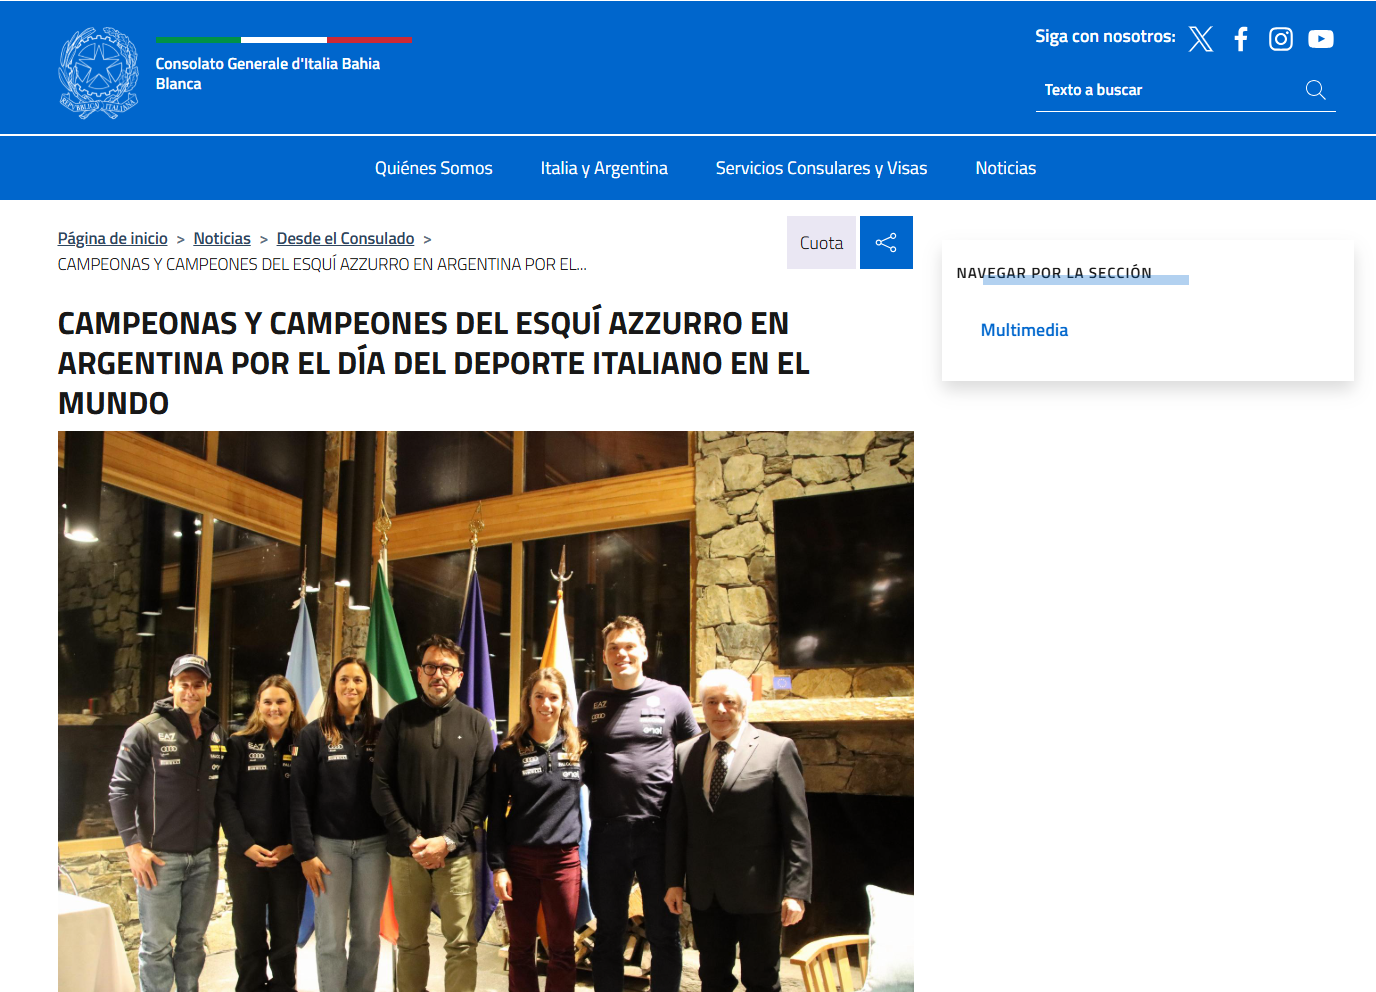Click the Cuota share button
The image size is (1376, 992).
(822, 243)
